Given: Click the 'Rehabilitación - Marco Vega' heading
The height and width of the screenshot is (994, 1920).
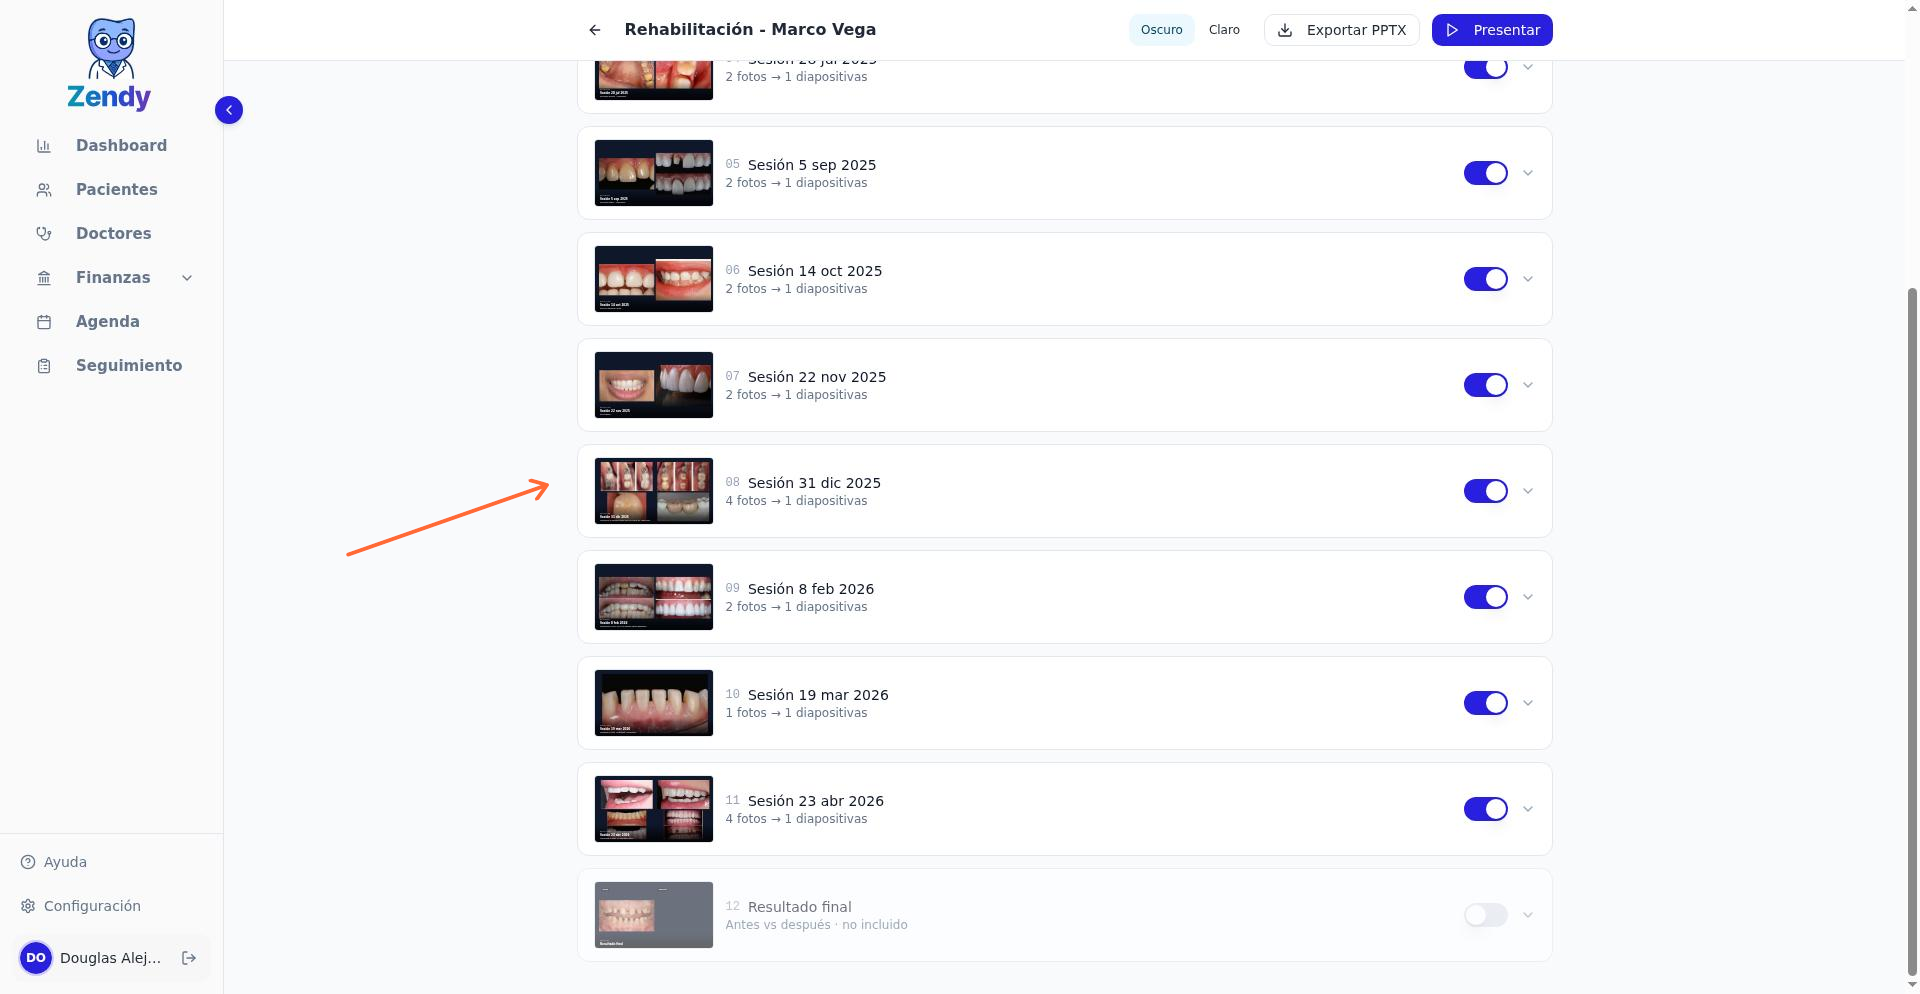Looking at the screenshot, I should (750, 30).
